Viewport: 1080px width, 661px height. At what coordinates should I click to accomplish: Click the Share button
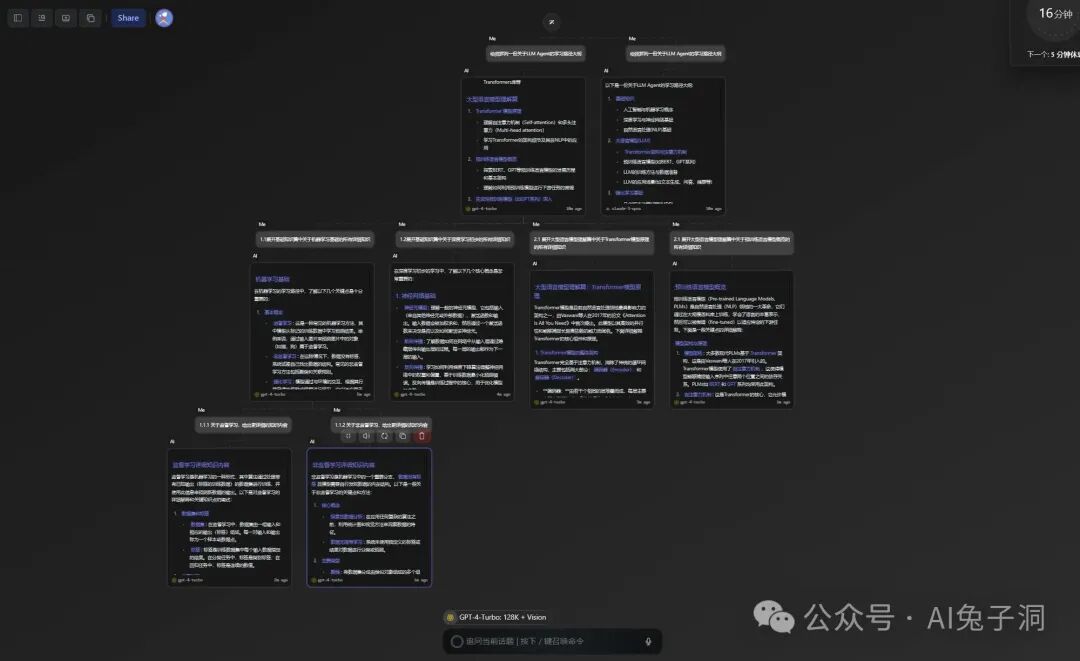[x=128, y=18]
